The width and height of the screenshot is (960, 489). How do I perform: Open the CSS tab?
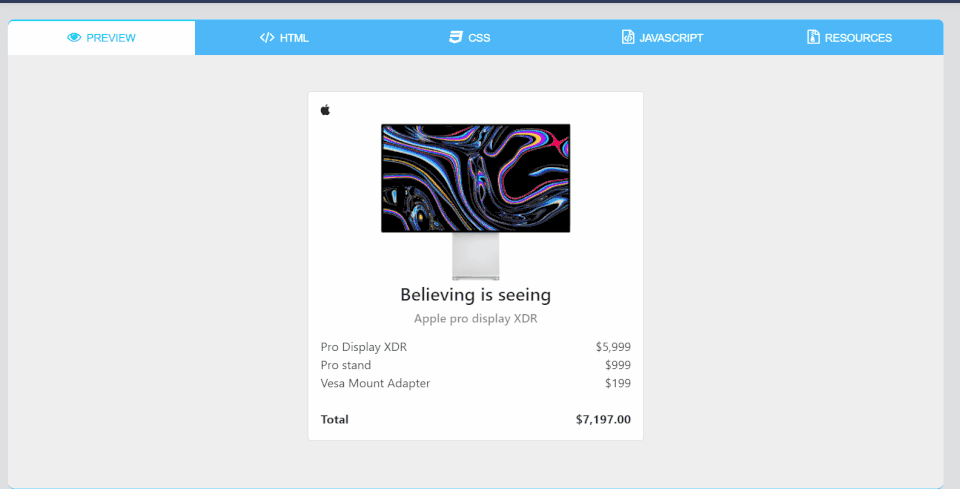click(478, 38)
